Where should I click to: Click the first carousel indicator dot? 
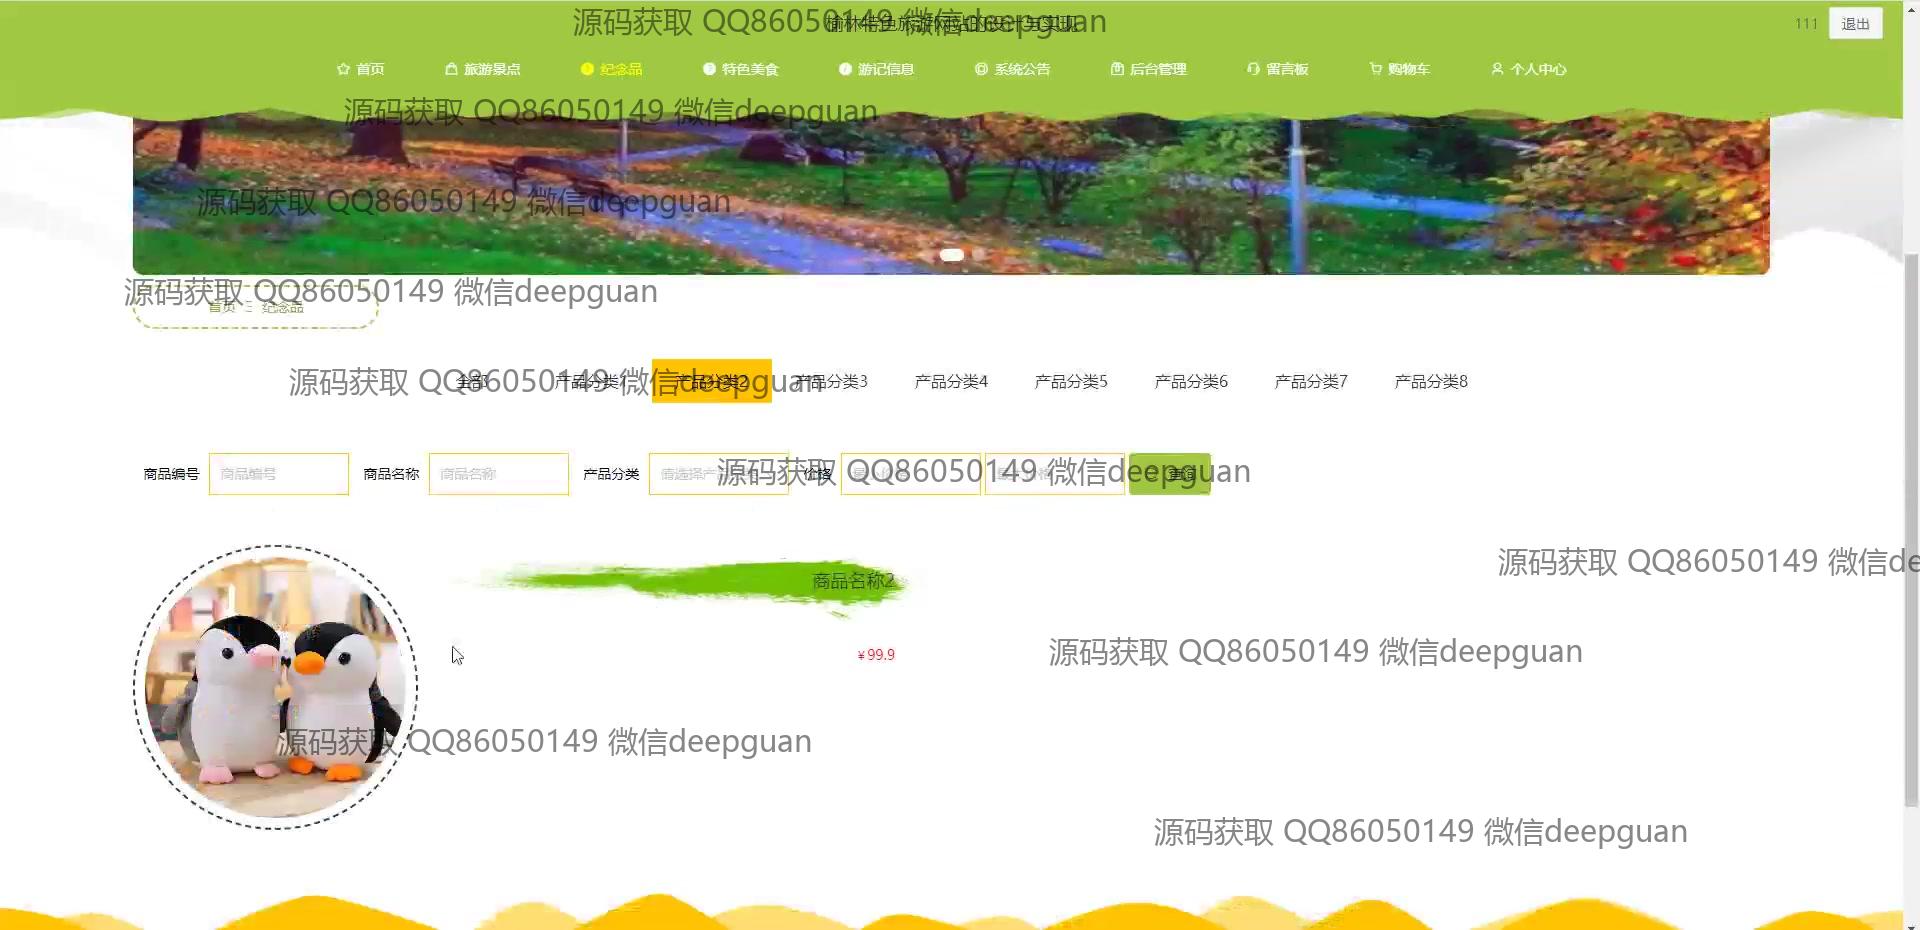click(952, 255)
